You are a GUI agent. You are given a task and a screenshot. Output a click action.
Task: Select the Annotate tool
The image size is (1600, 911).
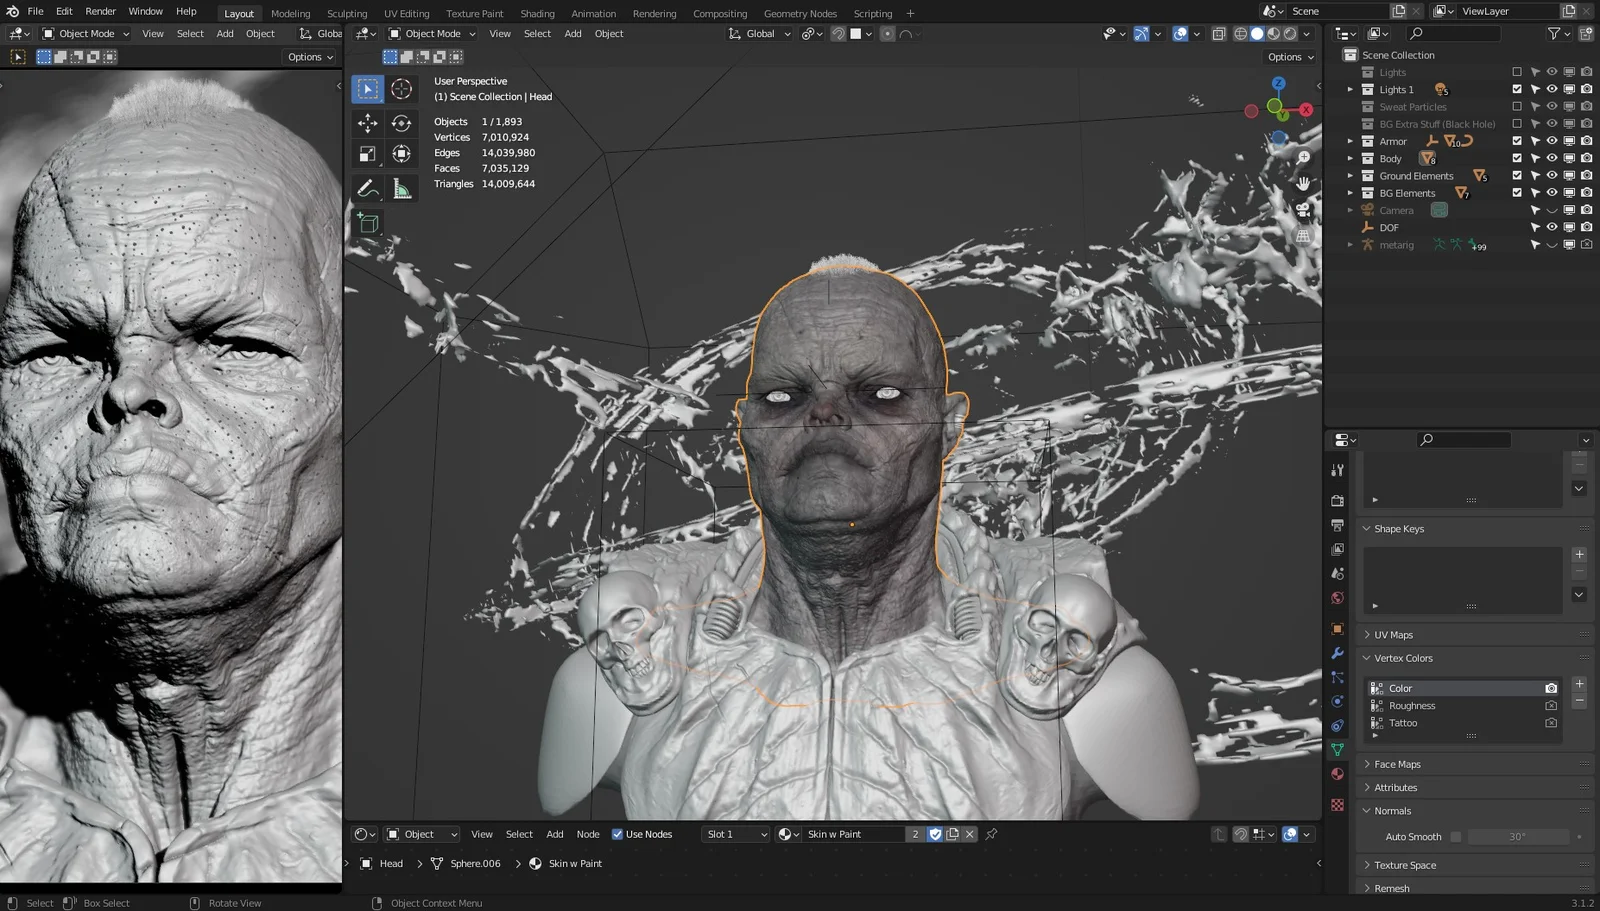tap(368, 188)
